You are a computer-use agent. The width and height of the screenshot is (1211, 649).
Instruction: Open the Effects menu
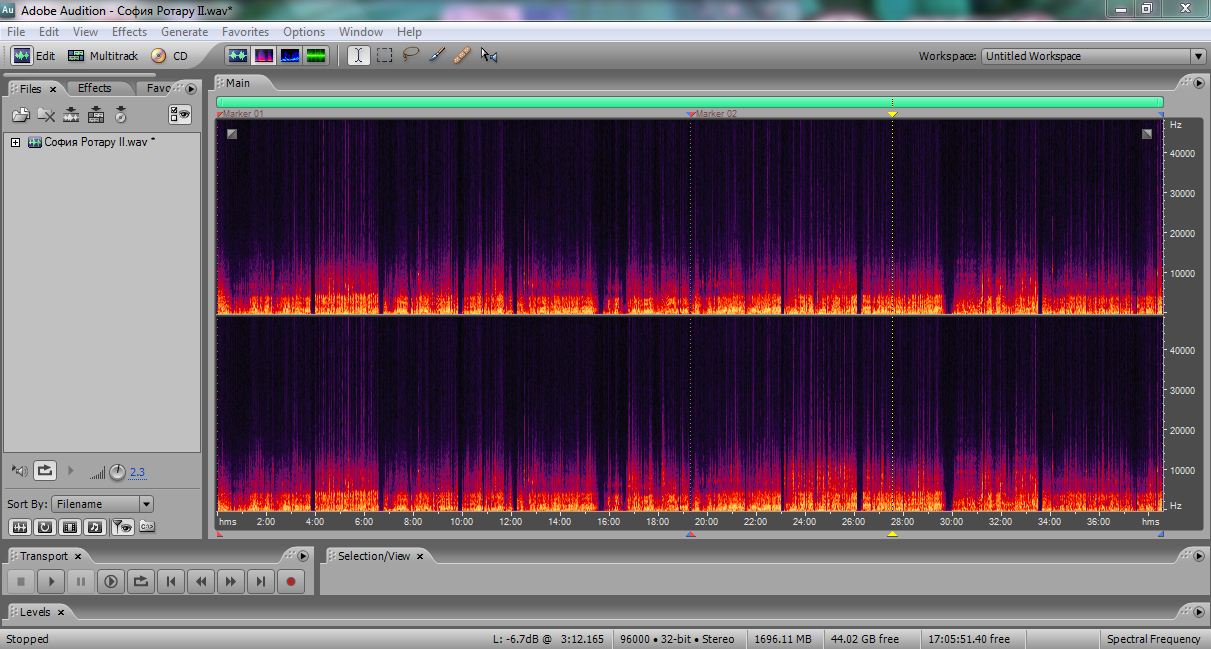(129, 32)
